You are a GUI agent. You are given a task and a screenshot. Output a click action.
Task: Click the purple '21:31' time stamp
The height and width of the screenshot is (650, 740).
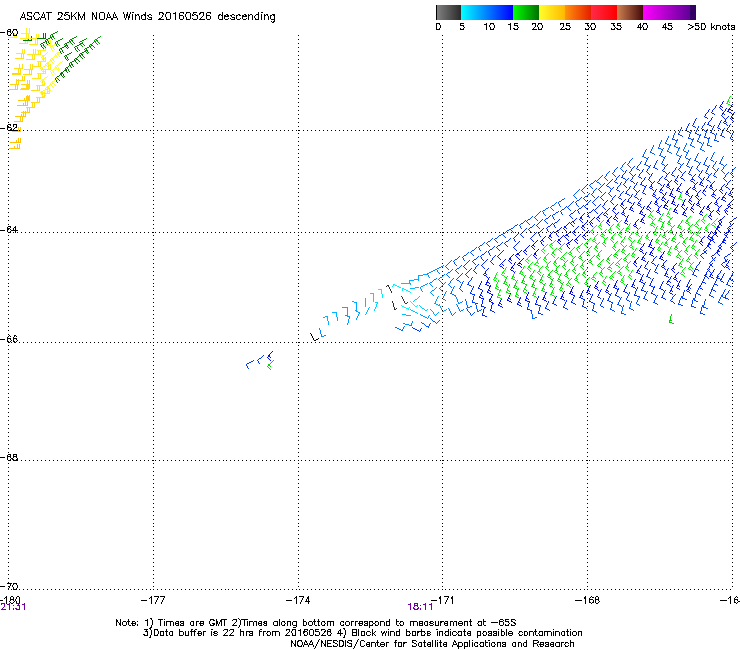[13, 607]
